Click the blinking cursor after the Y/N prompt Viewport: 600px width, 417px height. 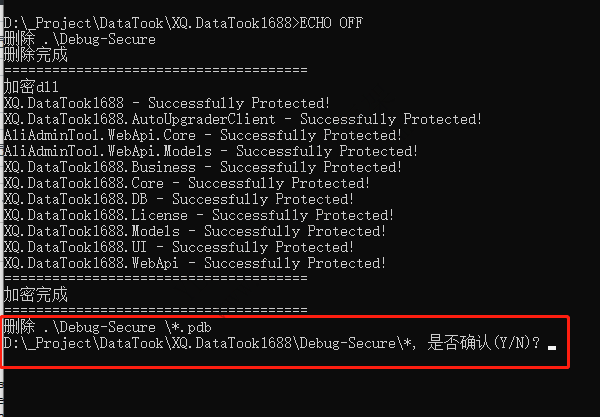(551, 348)
